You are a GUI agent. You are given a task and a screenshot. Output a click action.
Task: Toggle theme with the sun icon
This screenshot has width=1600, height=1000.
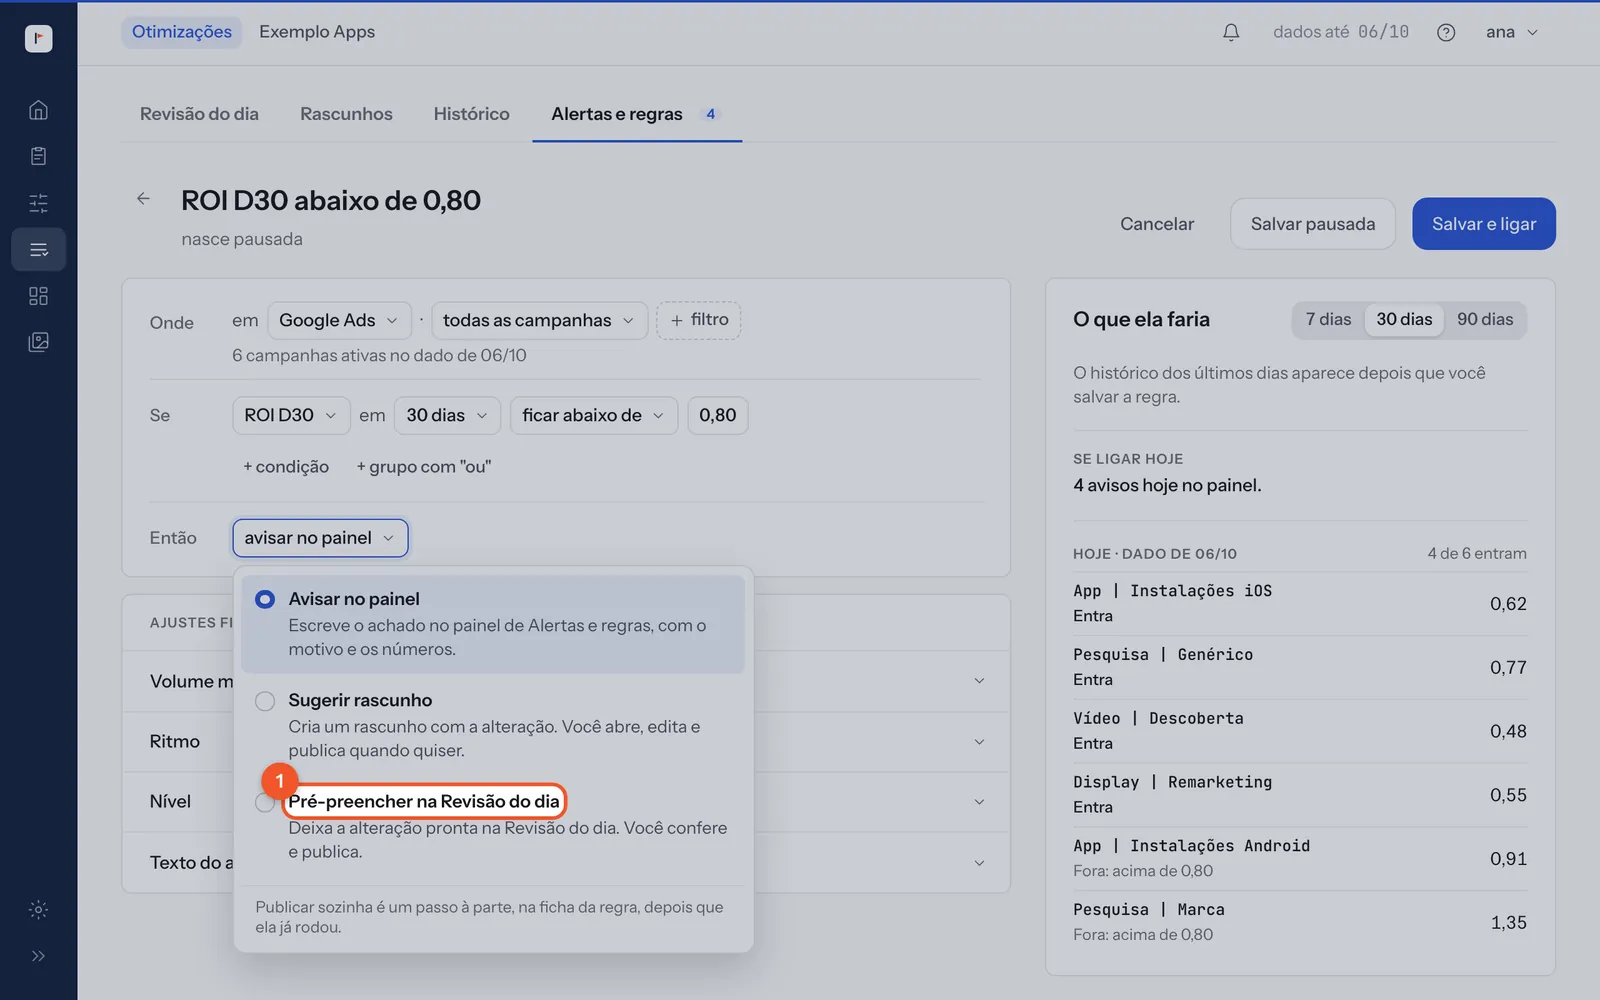(x=38, y=909)
